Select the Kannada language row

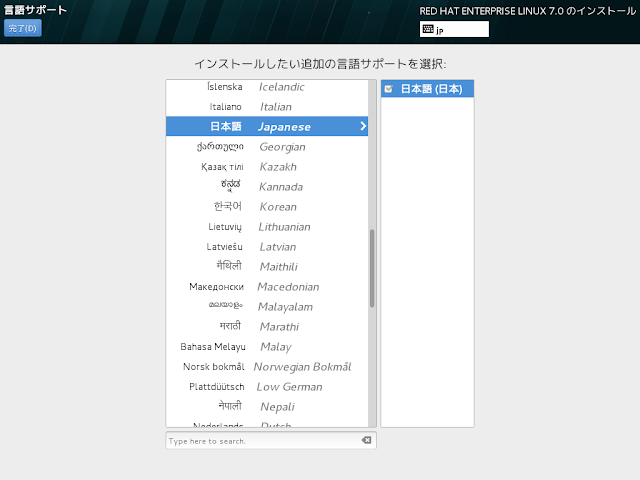[267, 187]
